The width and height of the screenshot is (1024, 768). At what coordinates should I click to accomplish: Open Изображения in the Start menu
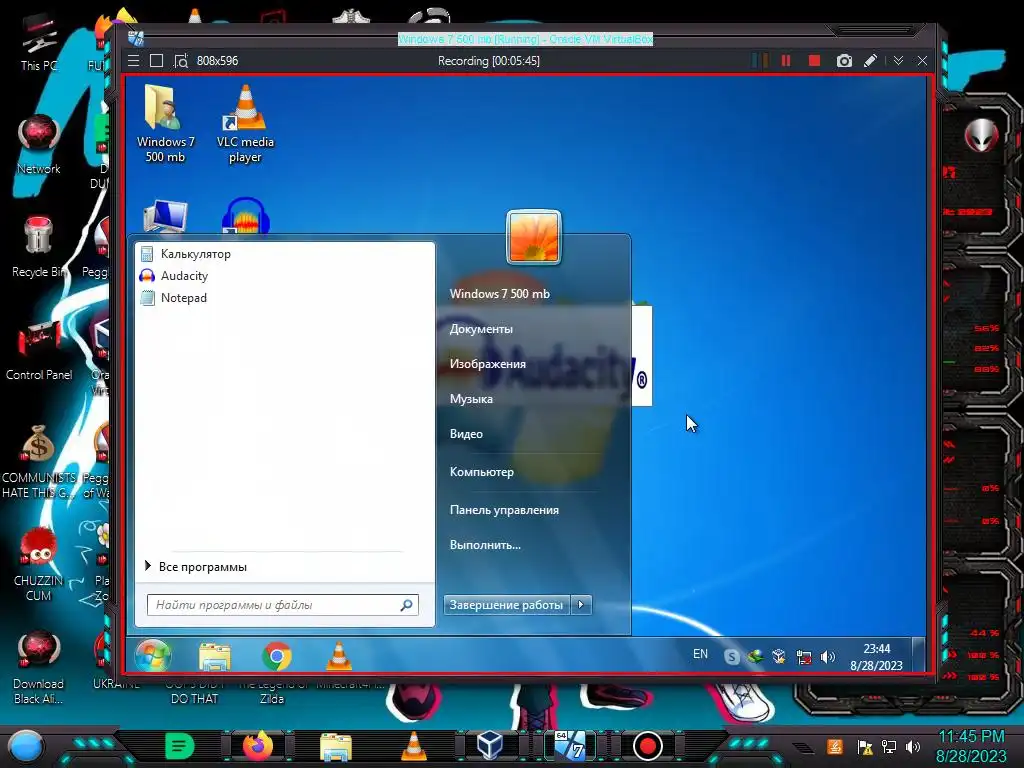pyautogui.click(x=488, y=364)
